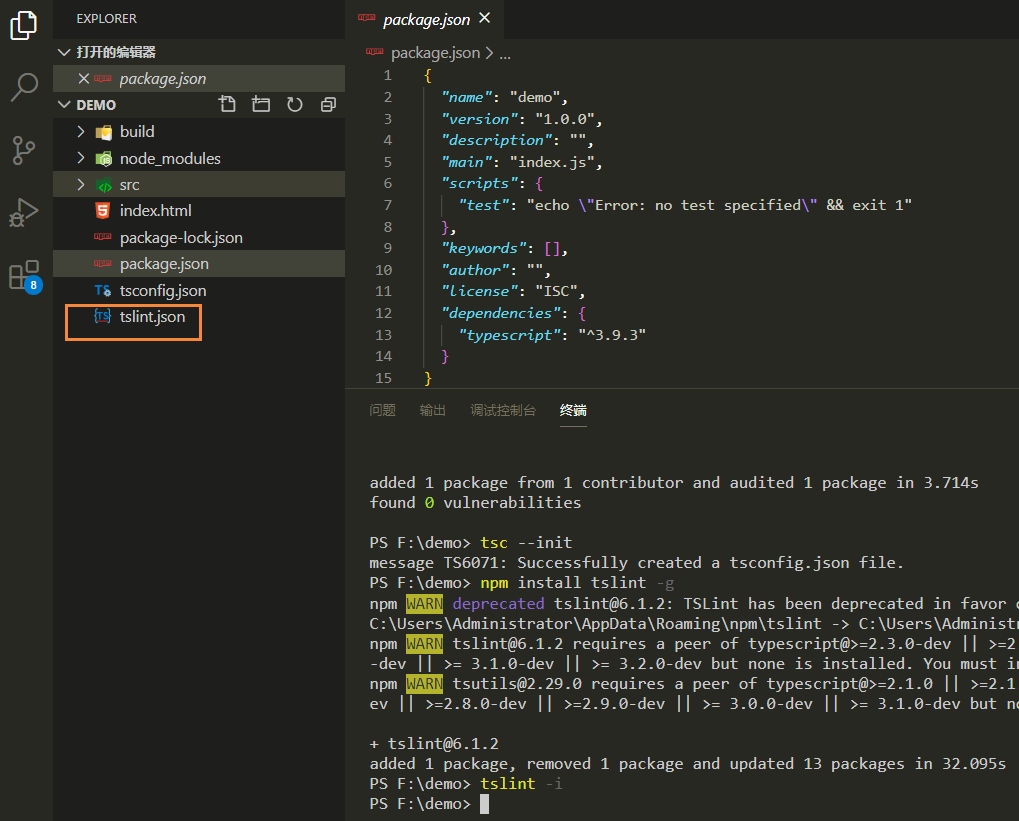Open package-lock.json from the explorer

(x=199, y=237)
